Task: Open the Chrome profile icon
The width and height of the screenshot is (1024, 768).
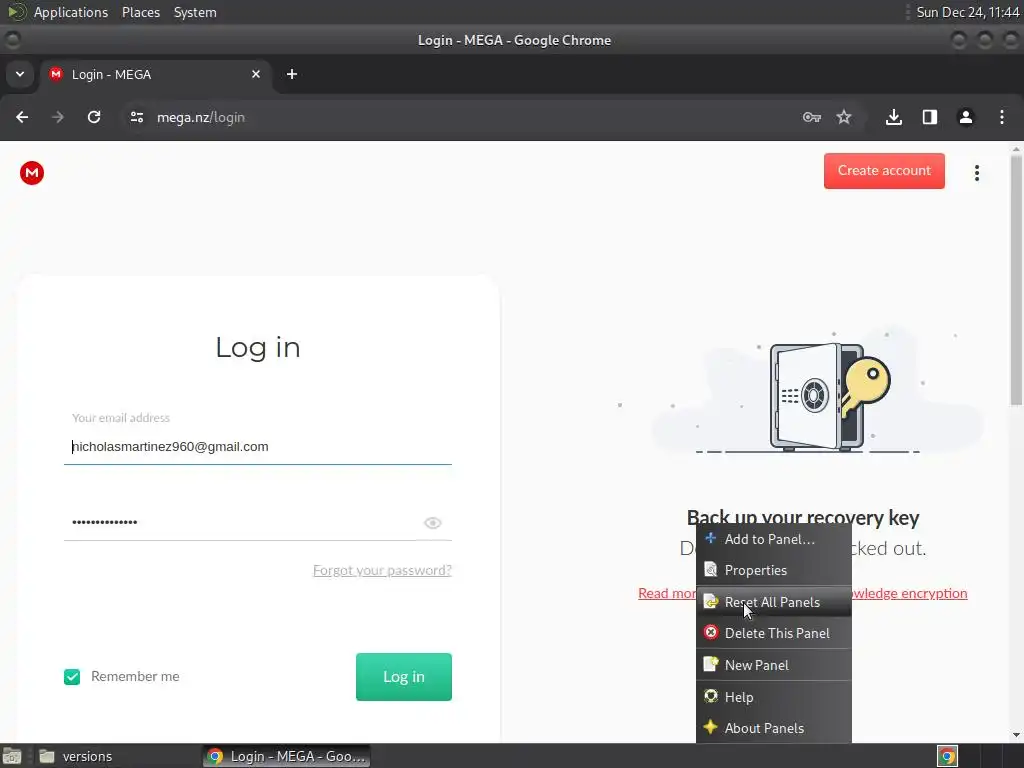Action: (x=965, y=117)
